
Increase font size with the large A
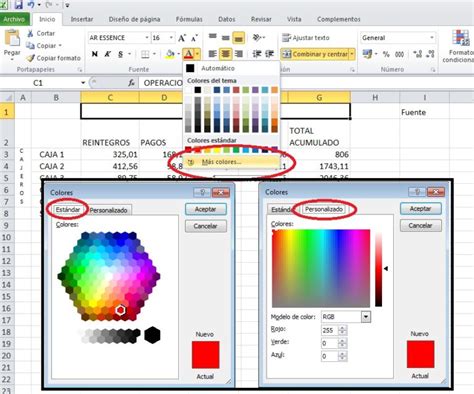[x=182, y=38]
